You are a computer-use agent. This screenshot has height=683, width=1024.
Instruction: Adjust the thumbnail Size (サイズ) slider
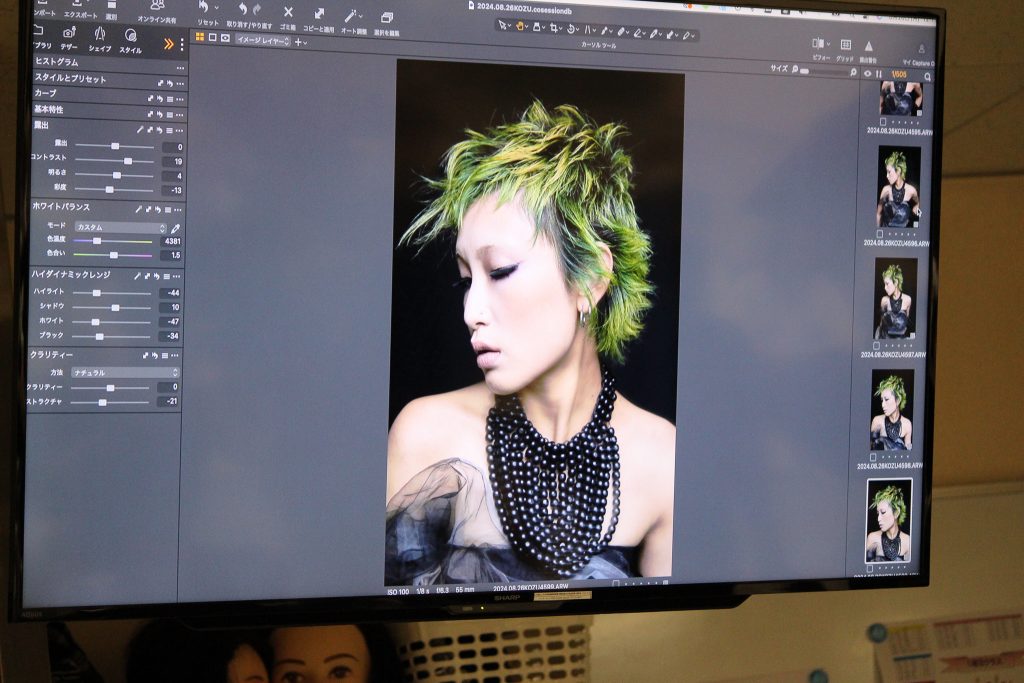pyautogui.click(x=824, y=71)
